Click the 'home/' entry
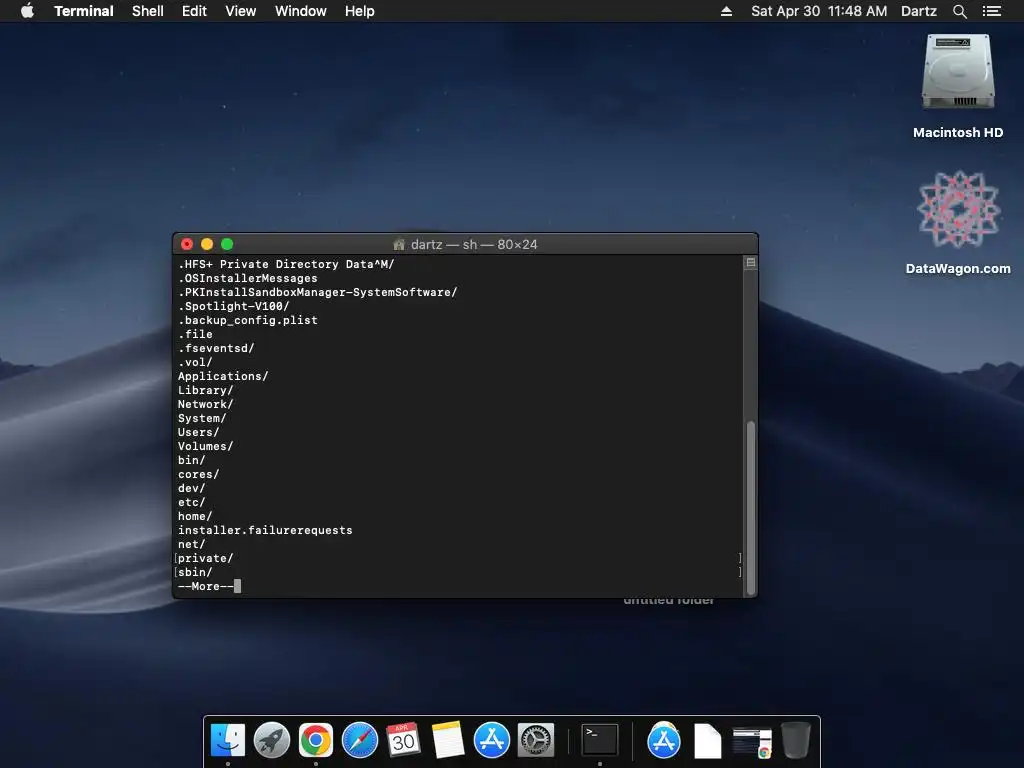The width and height of the screenshot is (1024, 768). (195, 517)
